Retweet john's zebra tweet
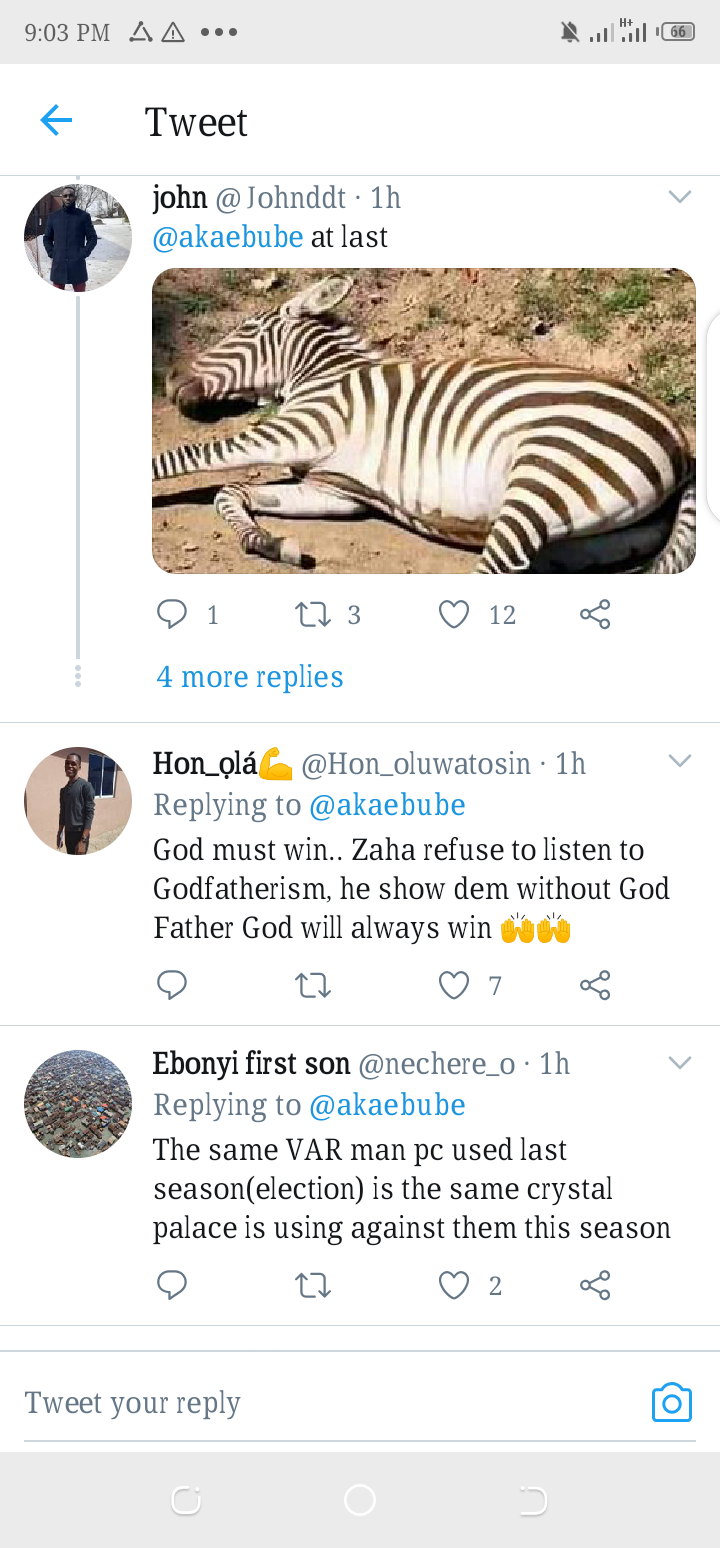Screen dimensions: 720x1548 tap(314, 614)
